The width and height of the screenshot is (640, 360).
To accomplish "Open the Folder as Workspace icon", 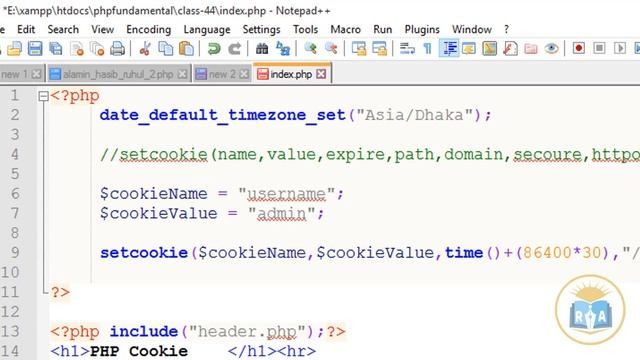I will point(531,49).
